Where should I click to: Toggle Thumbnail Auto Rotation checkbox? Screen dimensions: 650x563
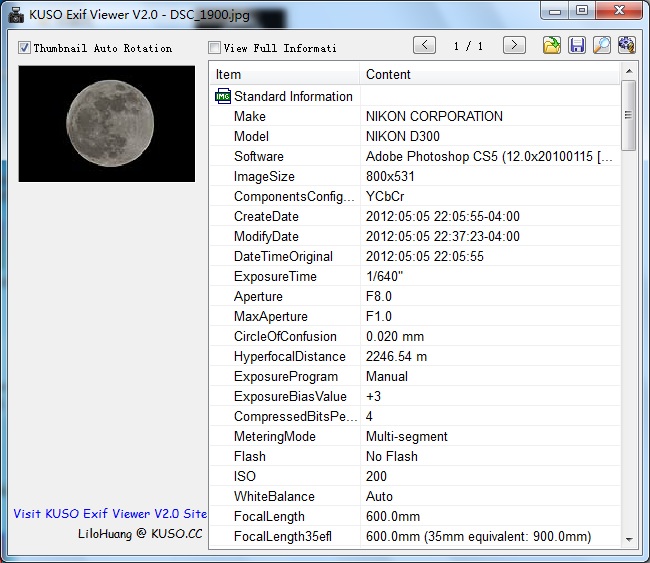(25, 48)
